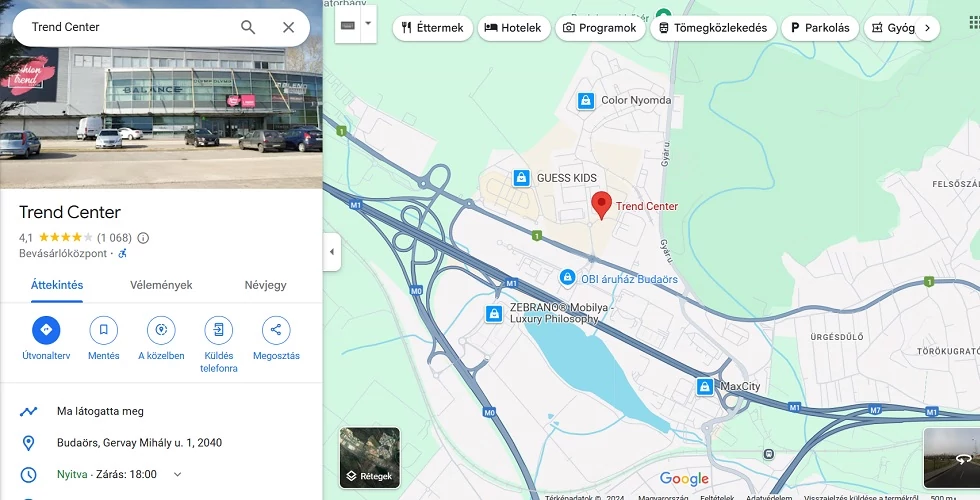Select the GUESS KIDS map label

click(x=567, y=178)
